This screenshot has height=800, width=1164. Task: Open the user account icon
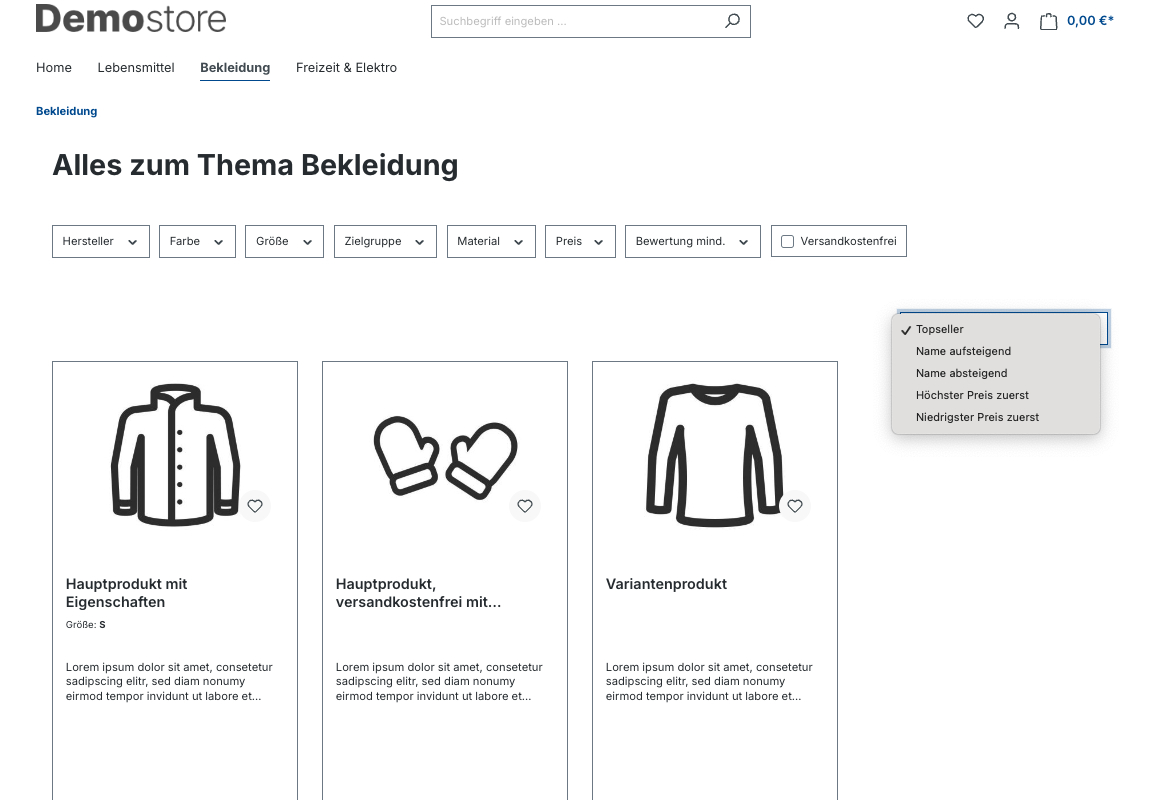click(1011, 21)
